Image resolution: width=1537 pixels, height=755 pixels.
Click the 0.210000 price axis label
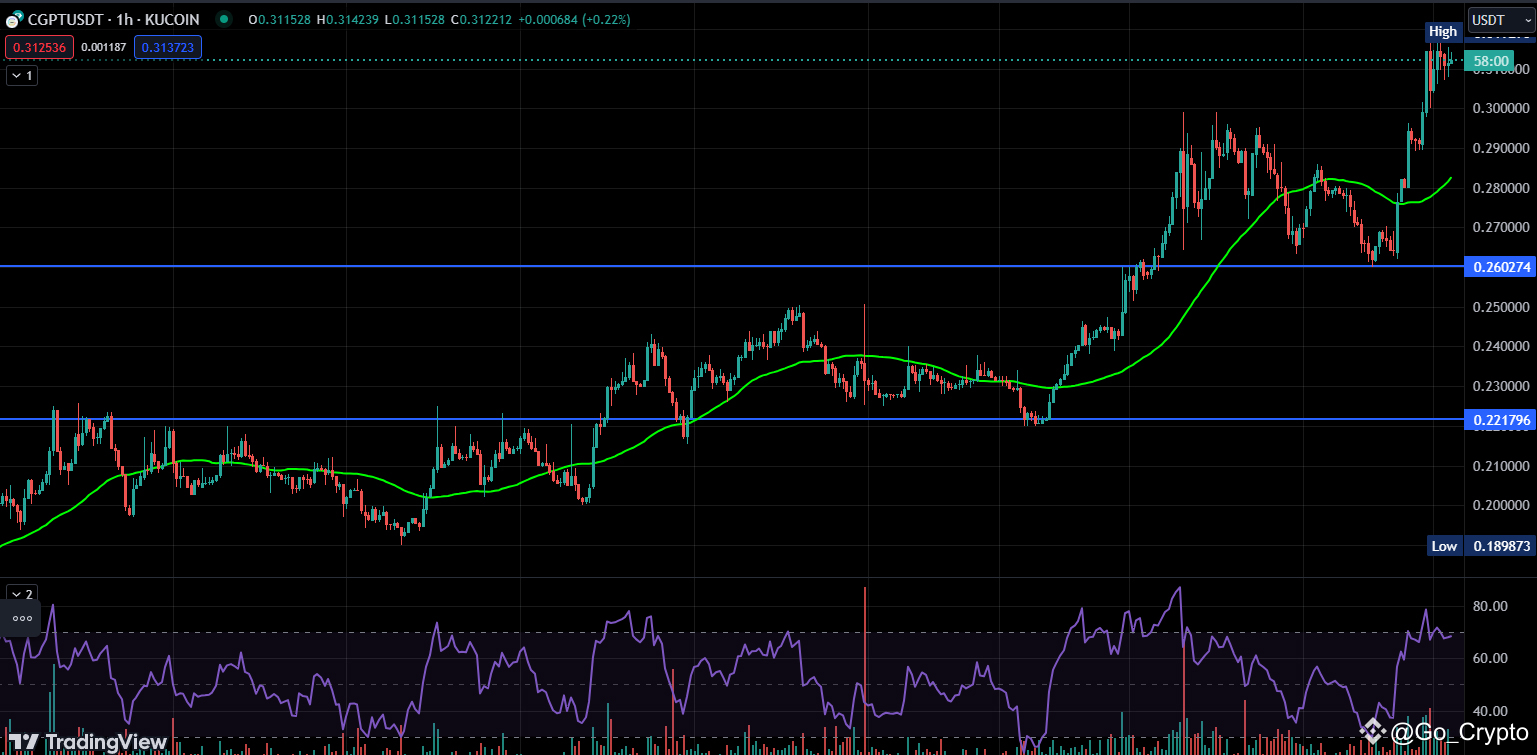click(x=1500, y=466)
